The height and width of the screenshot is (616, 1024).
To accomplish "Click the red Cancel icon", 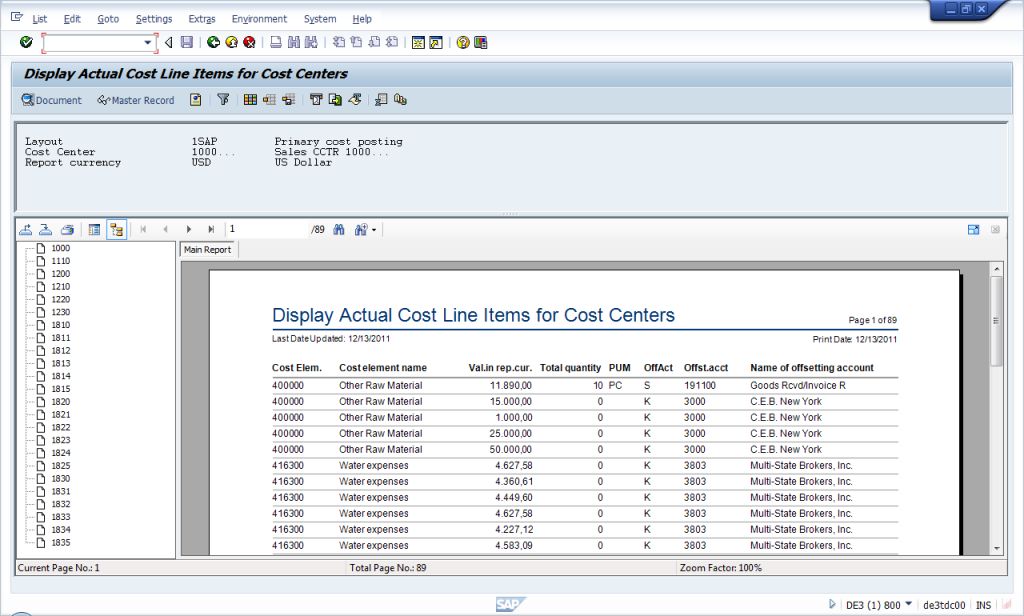I will (249, 42).
